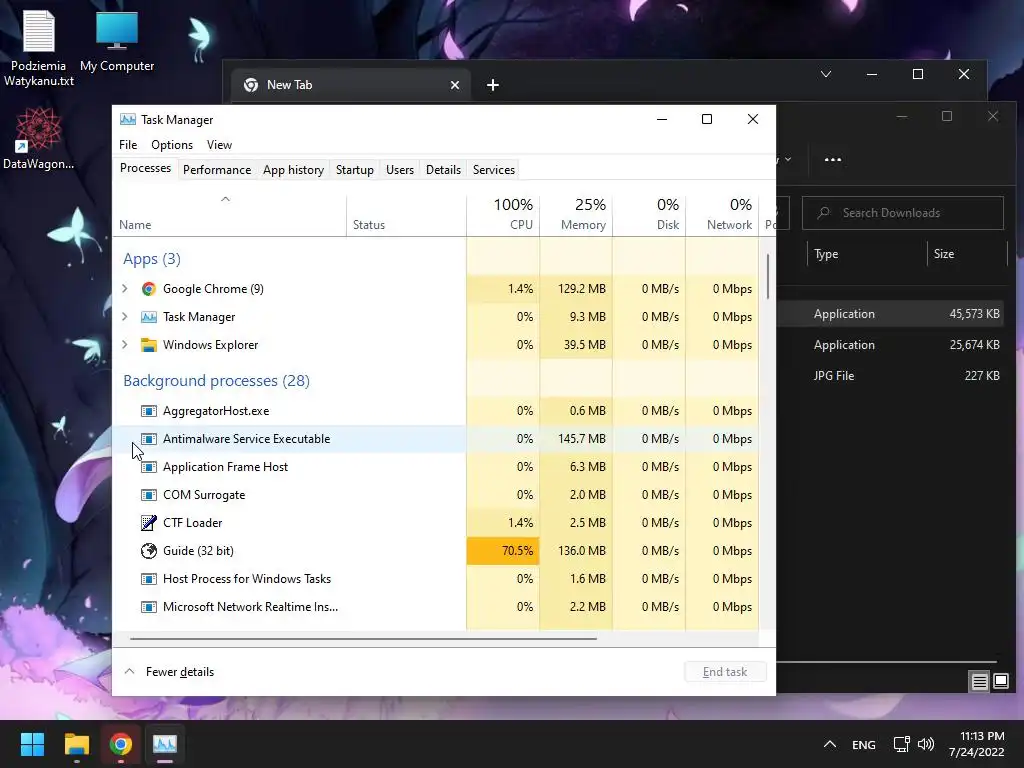Click the Size column header in Explorer
The width and height of the screenshot is (1024, 768).
[967, 254]
